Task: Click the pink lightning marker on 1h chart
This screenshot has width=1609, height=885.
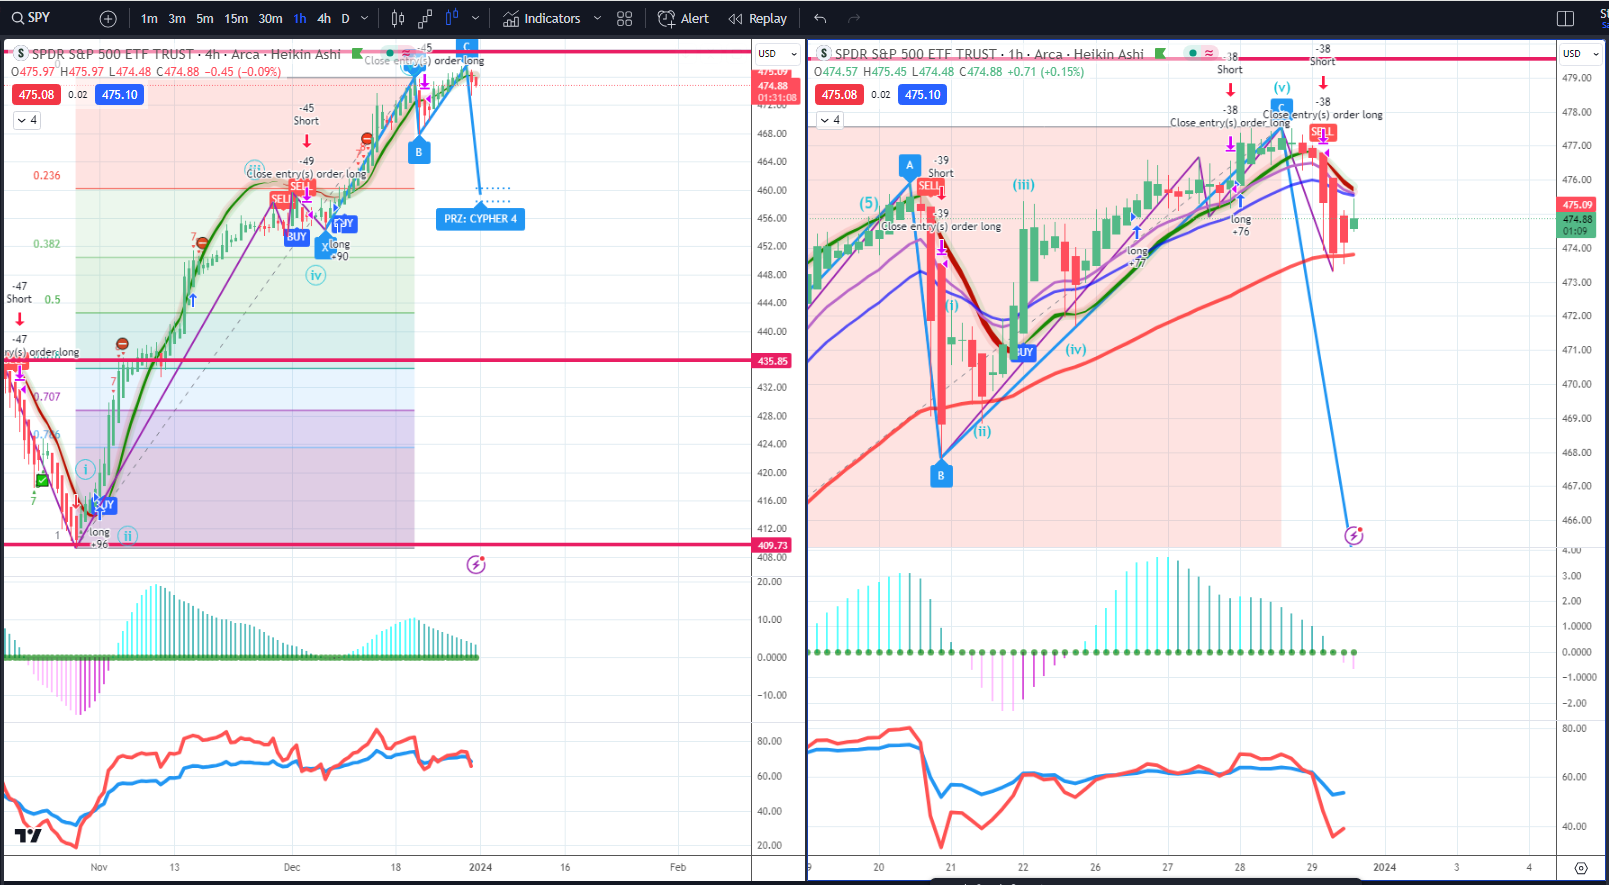Action: coord(1354,535)
